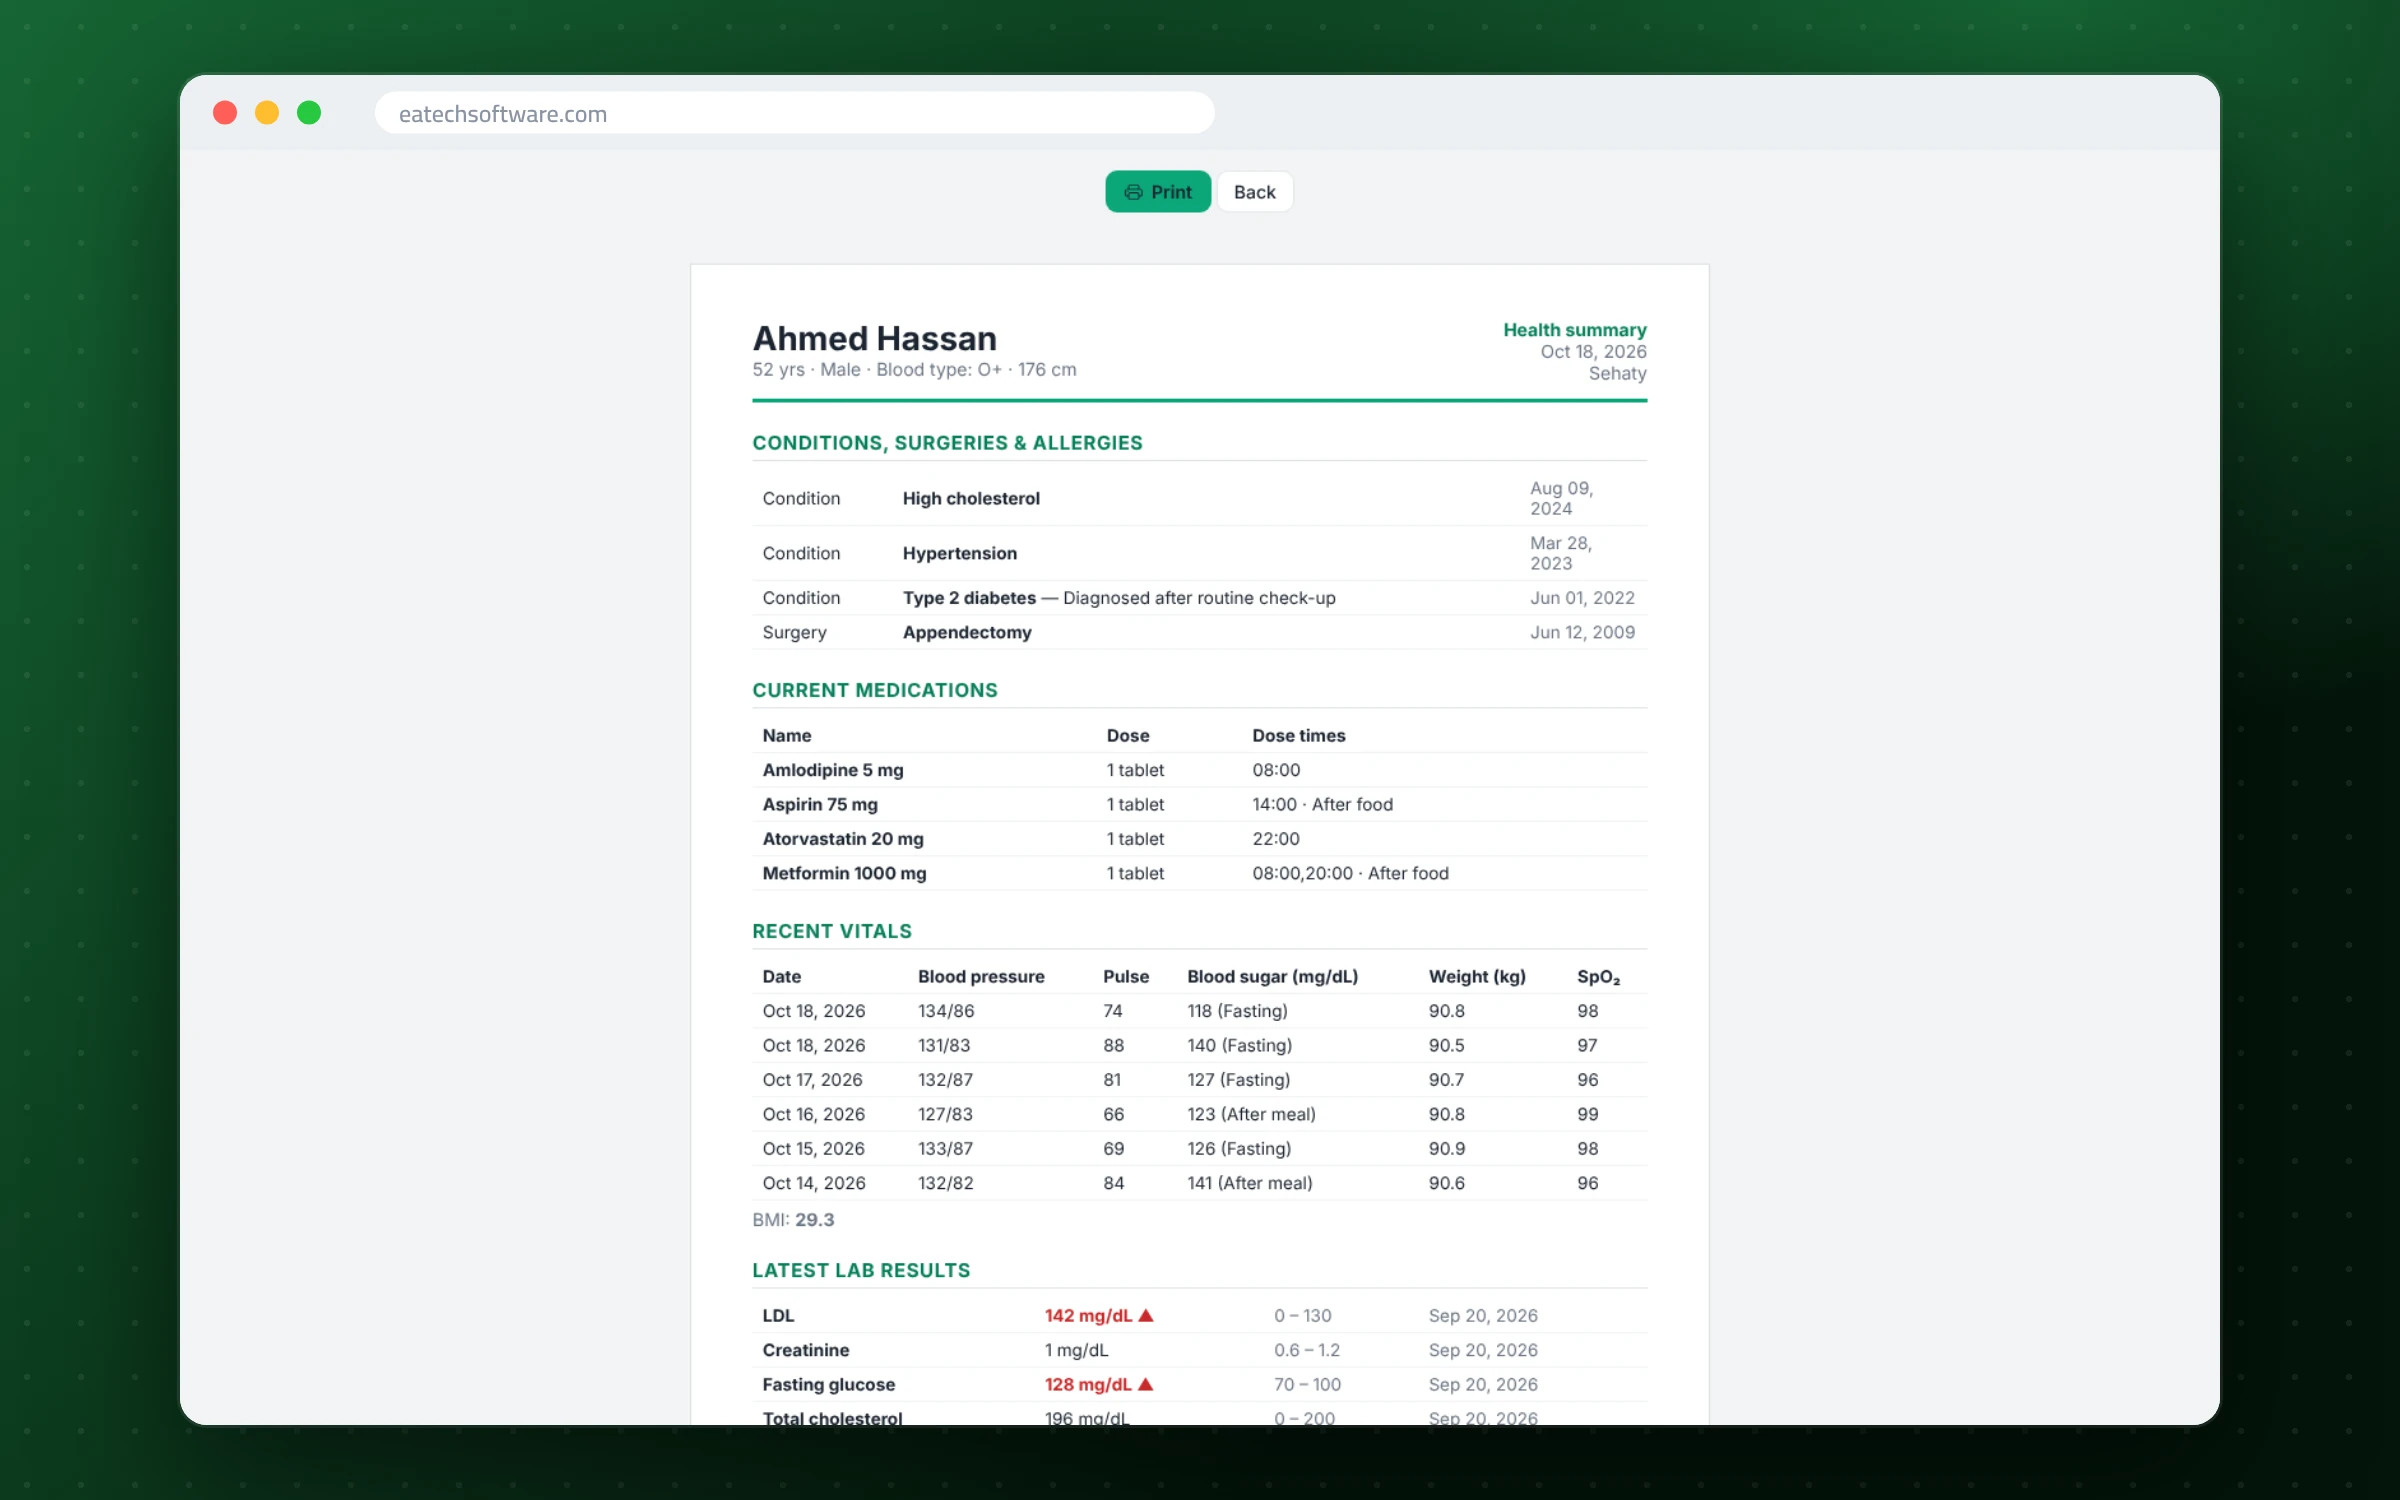Click the Jun 01, 2022 date
The height and width of the screenshot is (1500, 2400).
1582,598
